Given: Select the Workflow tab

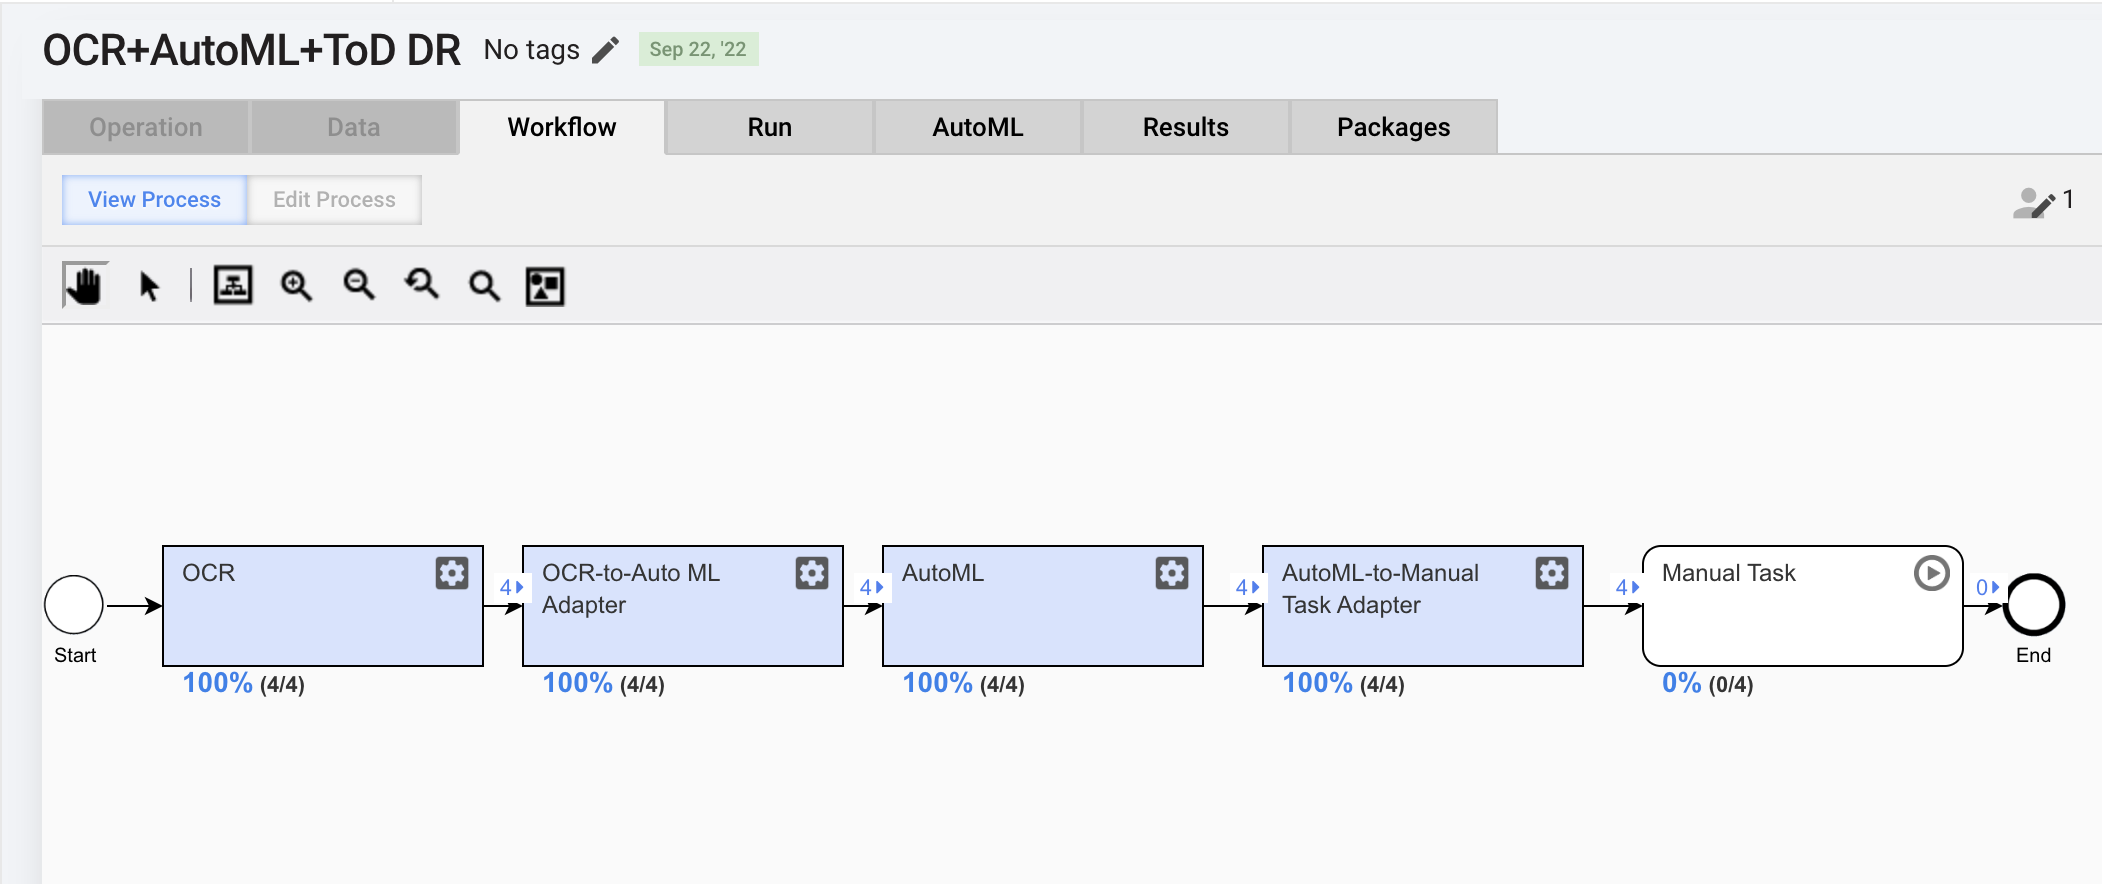Looking at the screenshot, I should [562, 127].
